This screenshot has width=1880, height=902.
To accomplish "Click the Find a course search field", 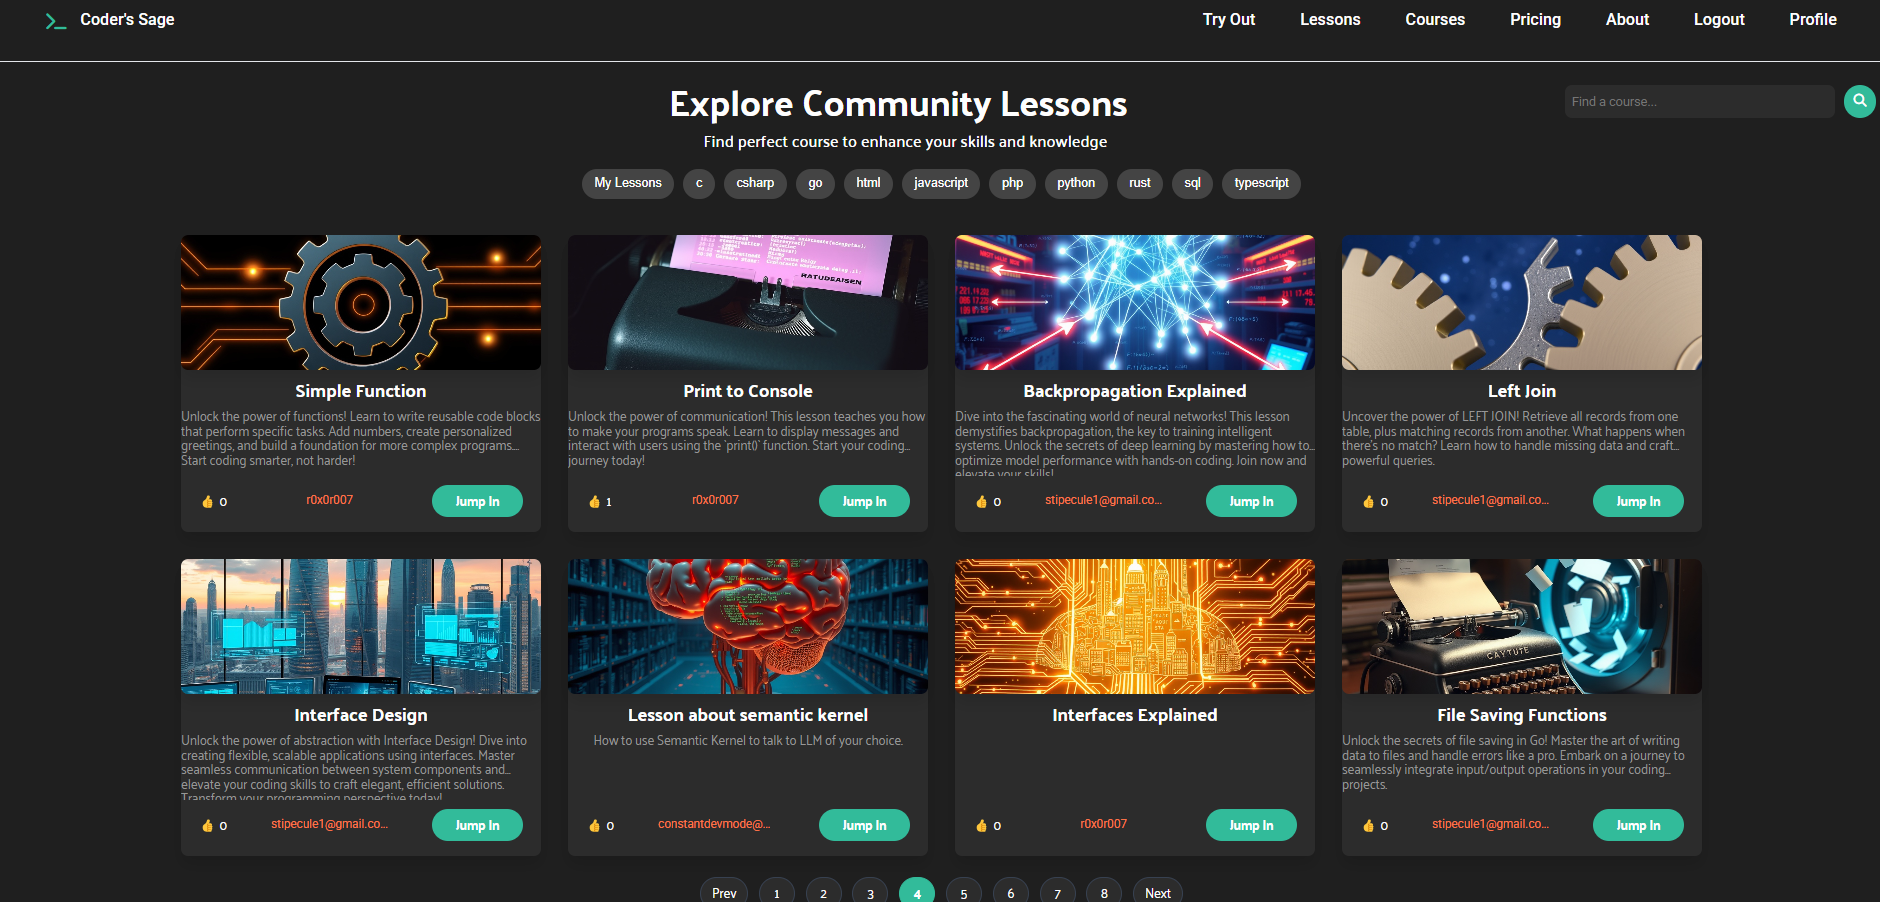I will tap(1699, 101).
